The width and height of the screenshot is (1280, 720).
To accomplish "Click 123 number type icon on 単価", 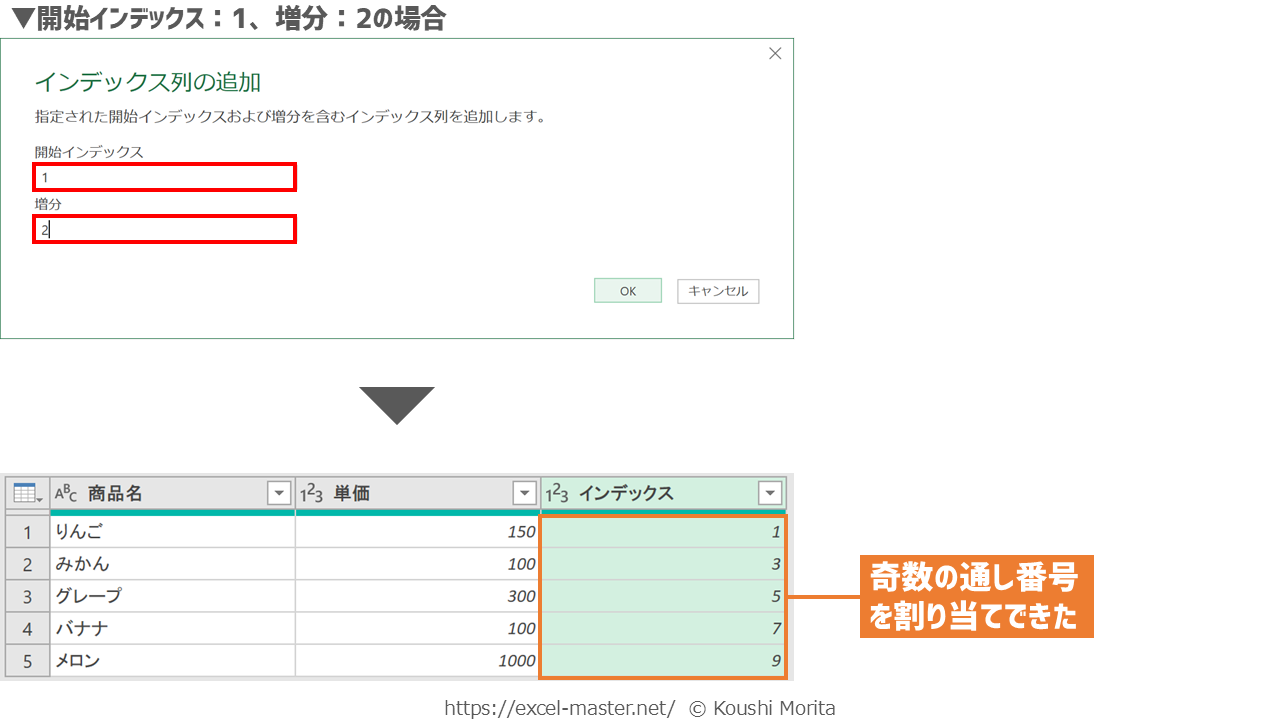I will pyautogui.click(x=311, y=493).
